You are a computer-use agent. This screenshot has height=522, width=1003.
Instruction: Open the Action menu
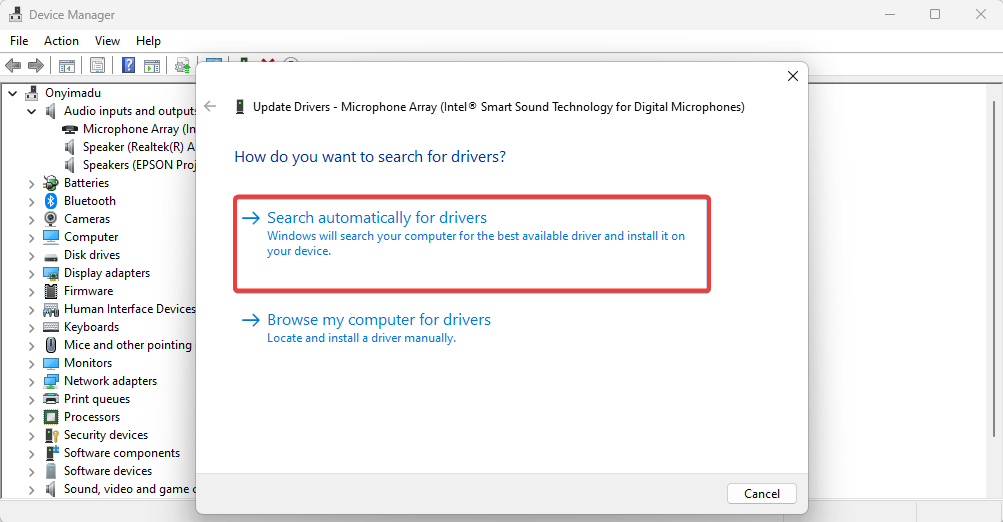click(x=61, y=41)
